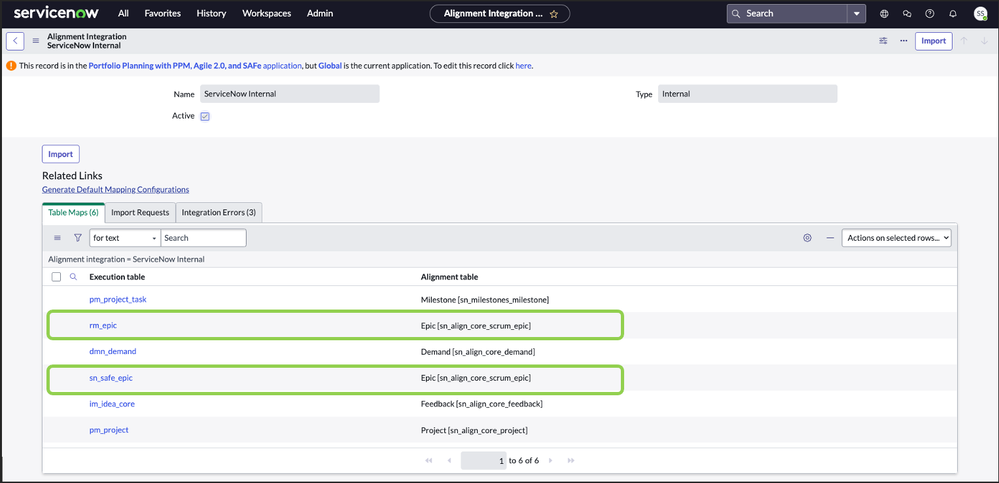Screen dimensions: 999x483
Task: Click the Type field
Action: [x=747, y=94]
